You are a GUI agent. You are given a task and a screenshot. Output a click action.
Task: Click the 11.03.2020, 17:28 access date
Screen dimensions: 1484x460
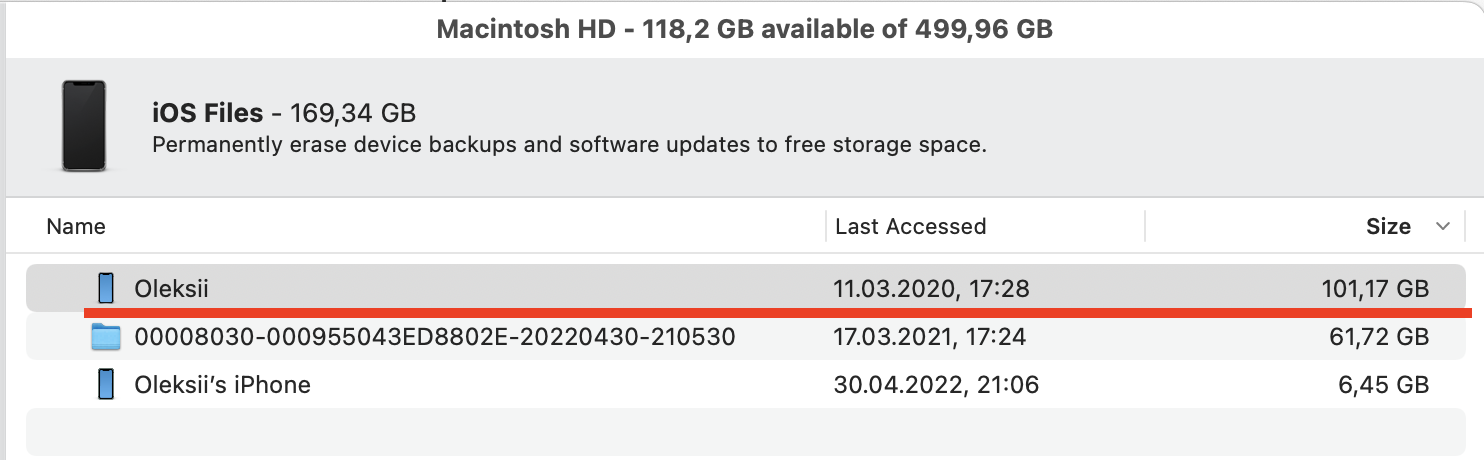pyautogui.click(x=931, y=289)
